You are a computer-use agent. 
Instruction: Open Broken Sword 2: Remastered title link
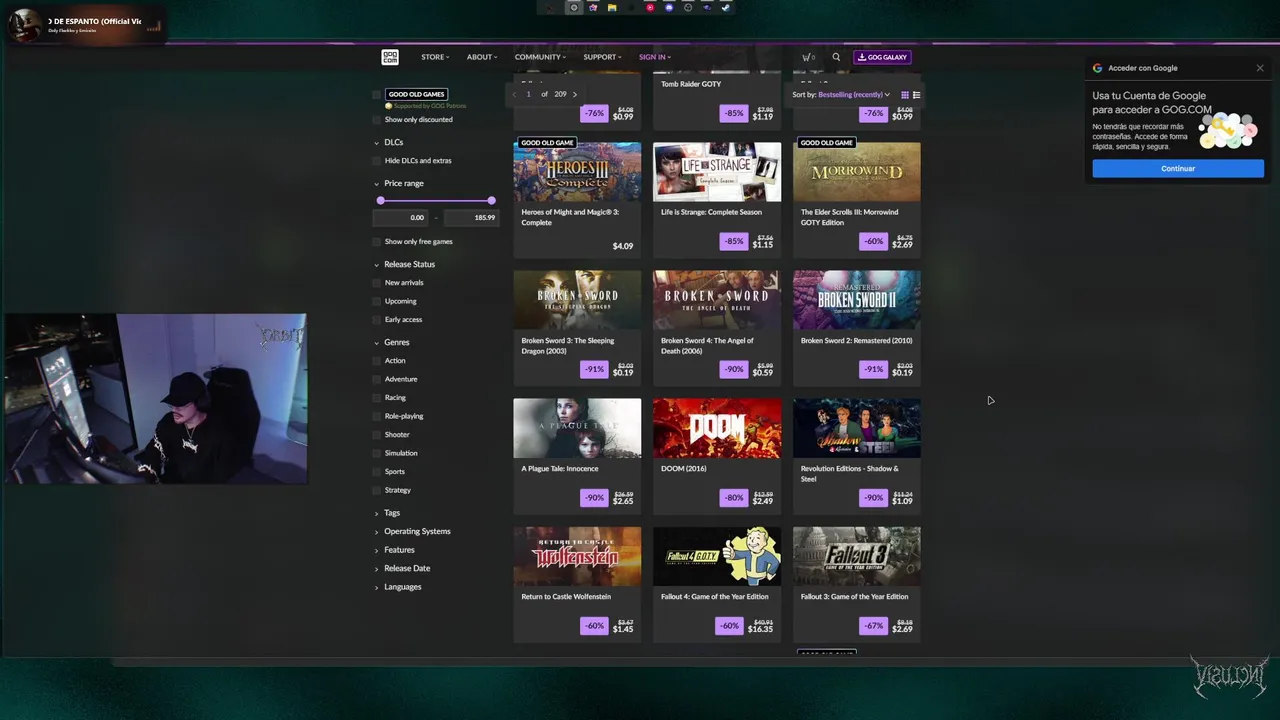856,341
